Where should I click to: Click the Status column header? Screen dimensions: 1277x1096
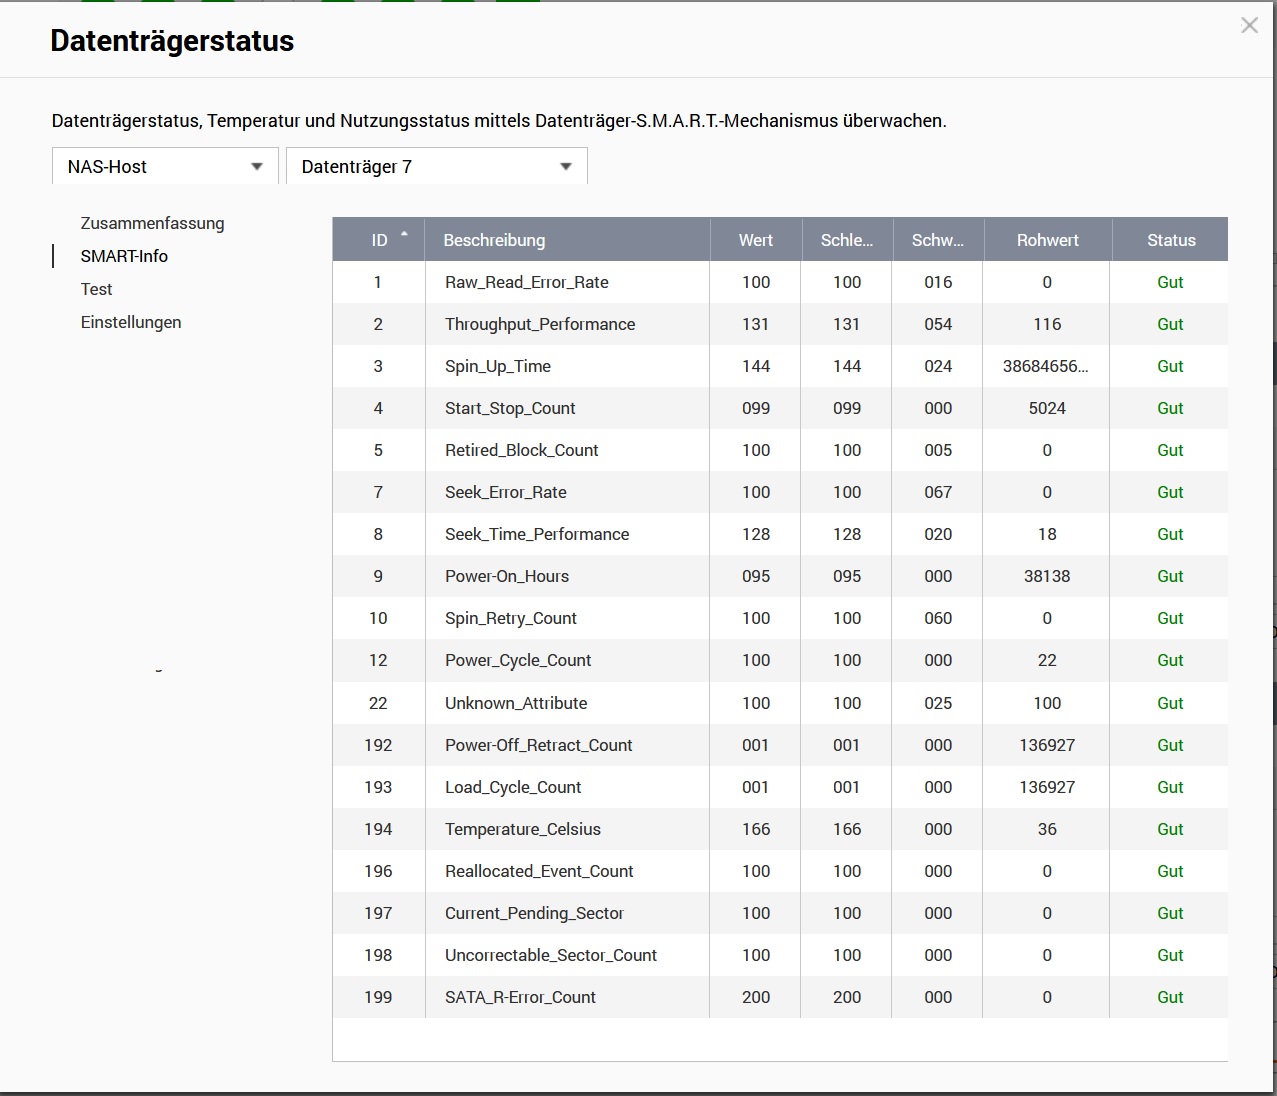coord(1170,240)
